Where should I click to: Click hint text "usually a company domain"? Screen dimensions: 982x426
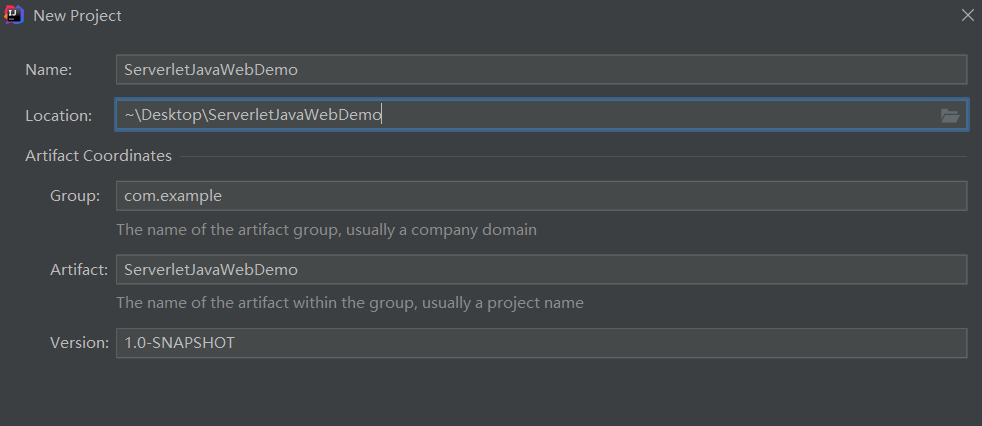[441, 230]
